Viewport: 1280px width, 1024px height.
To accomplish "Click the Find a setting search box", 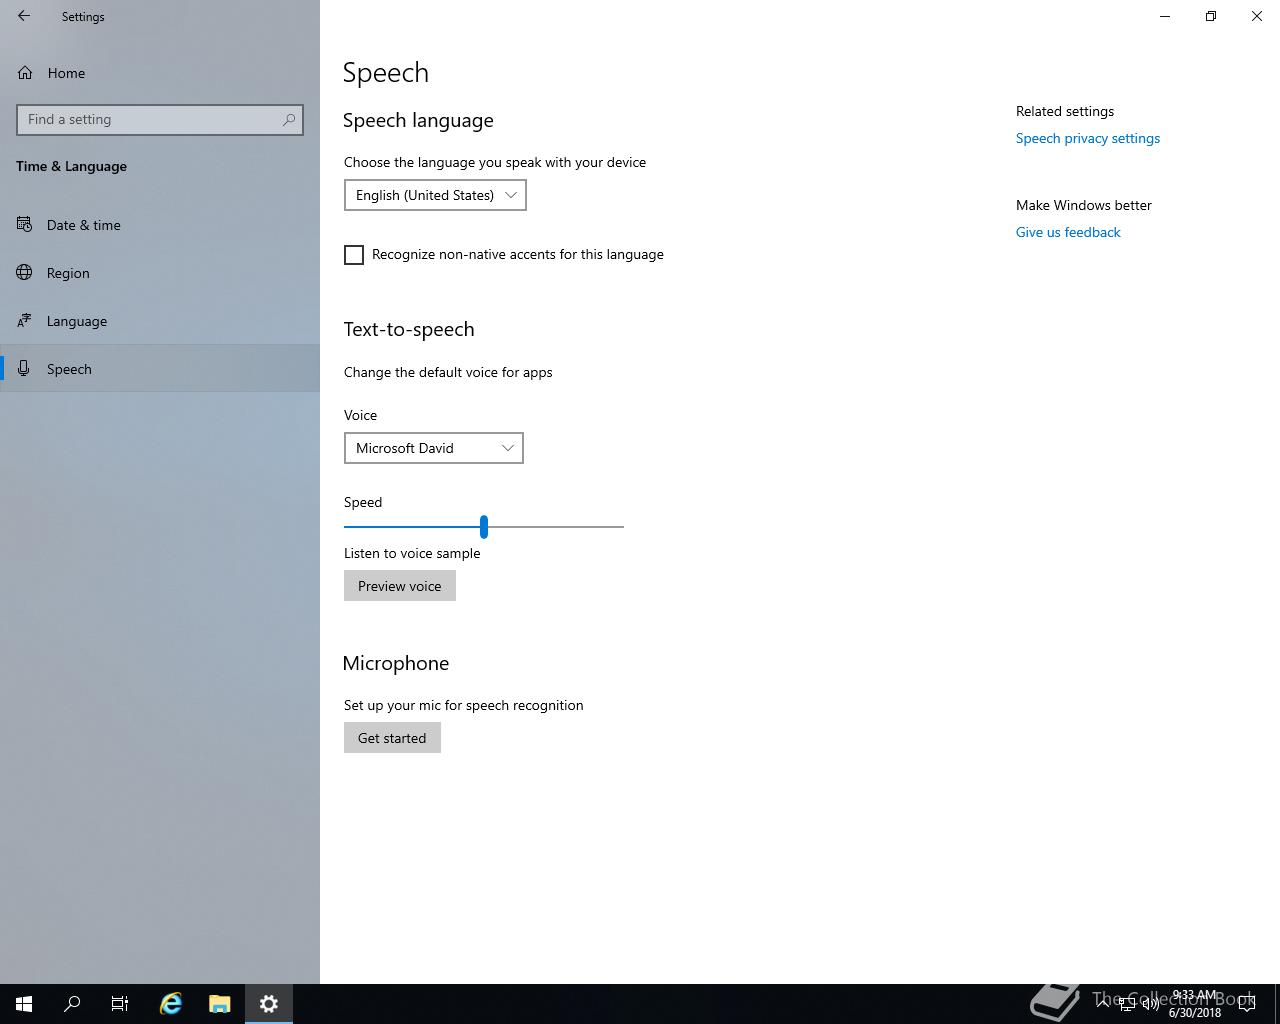I will [160, 119].
